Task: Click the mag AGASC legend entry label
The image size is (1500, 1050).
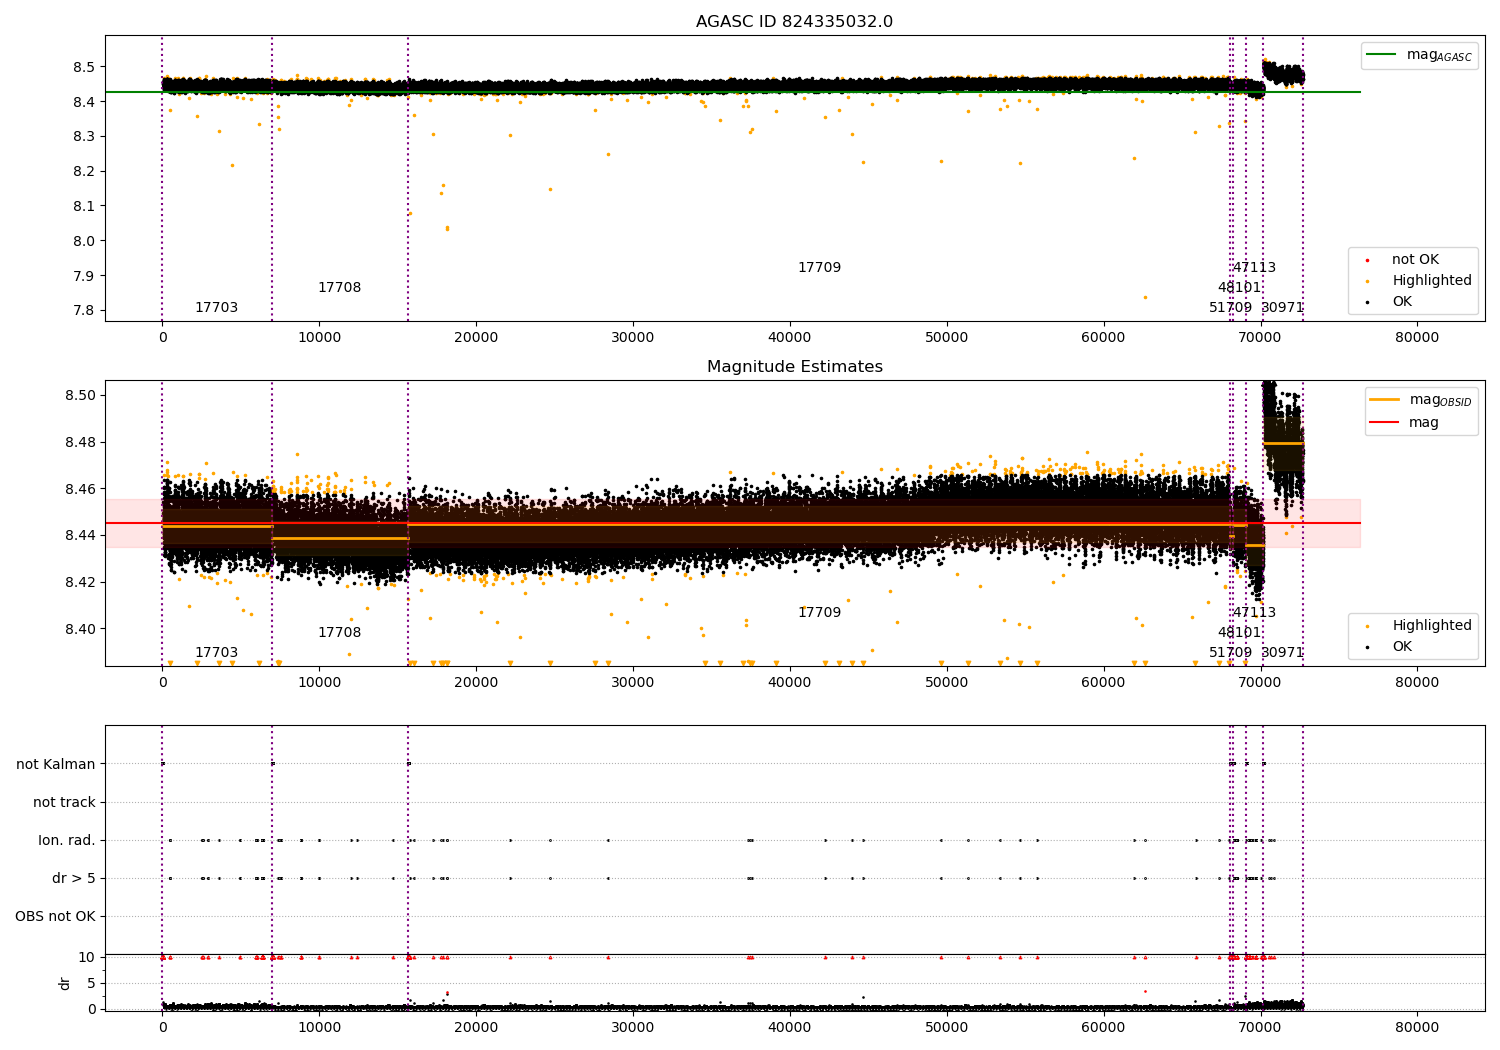Action: (1439, 55)
